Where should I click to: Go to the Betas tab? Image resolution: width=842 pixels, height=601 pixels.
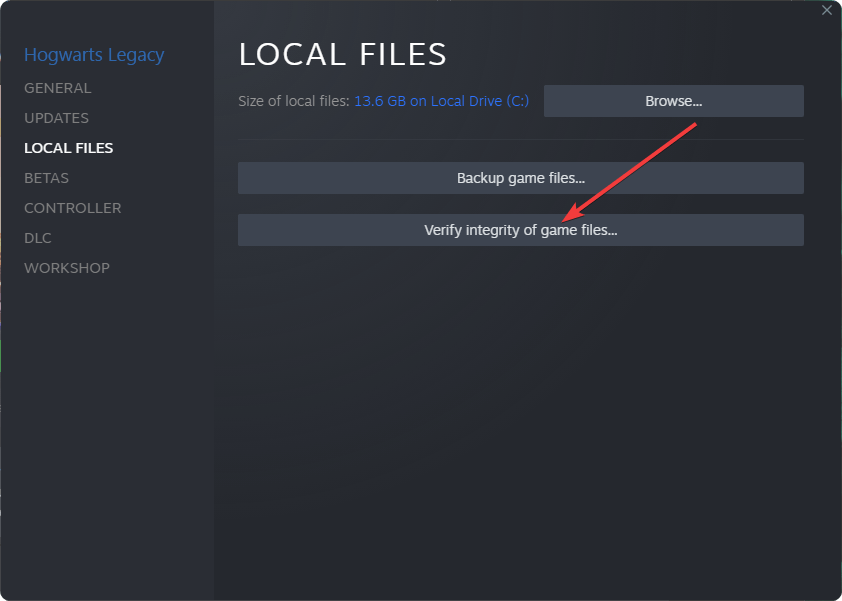[46, 178]
